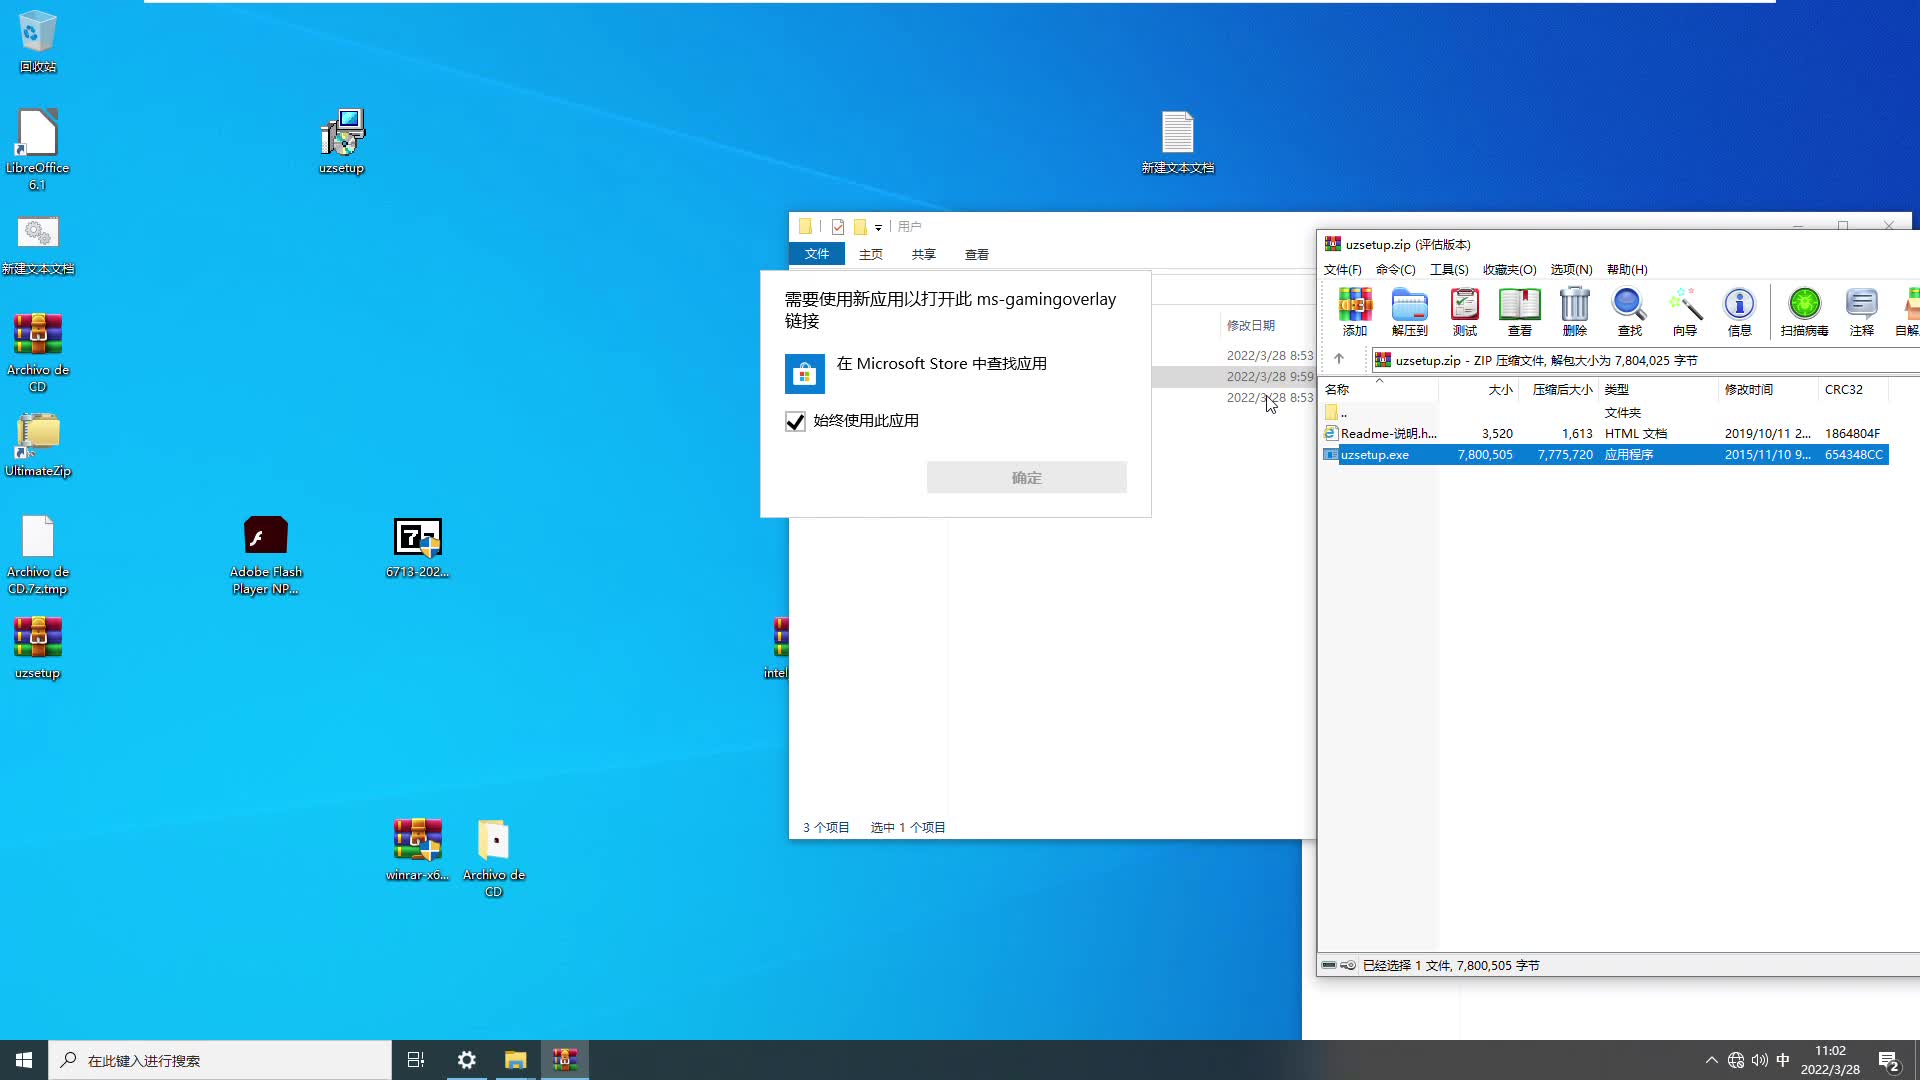The height and width of the screenshot is (1080, 1920).
Task: Show archive Info (信息) icon
Action: (1740, 312)
